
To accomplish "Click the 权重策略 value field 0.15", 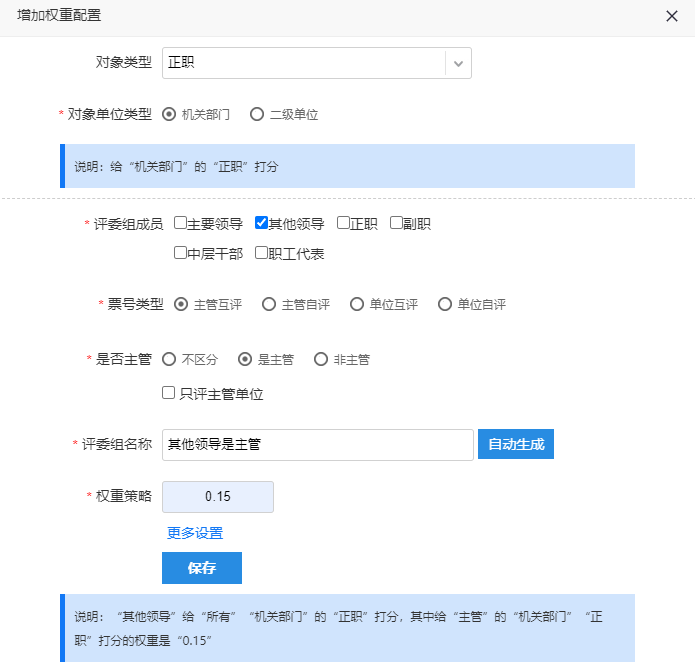I will [x=218, y=497].
